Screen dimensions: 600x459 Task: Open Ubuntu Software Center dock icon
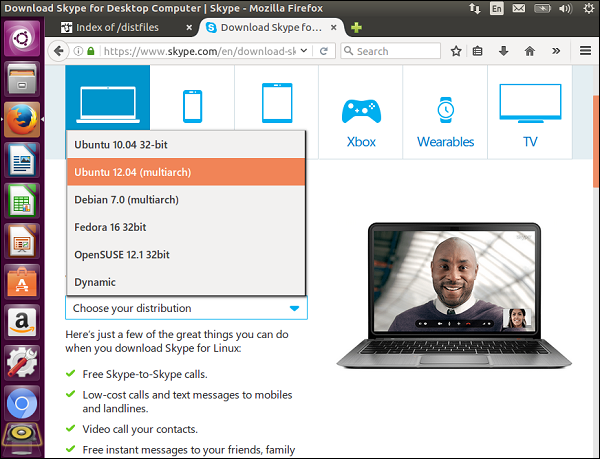[22, 282]
